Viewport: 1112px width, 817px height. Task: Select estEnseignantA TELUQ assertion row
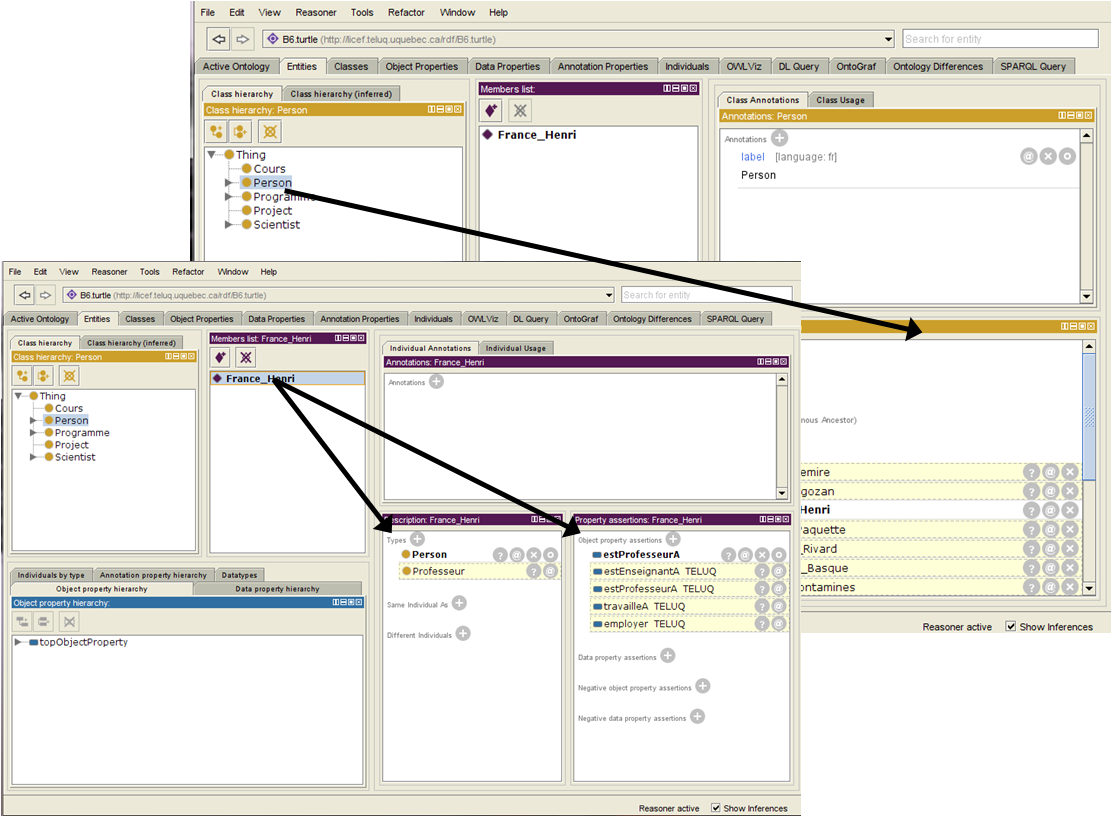coord(660,571)
